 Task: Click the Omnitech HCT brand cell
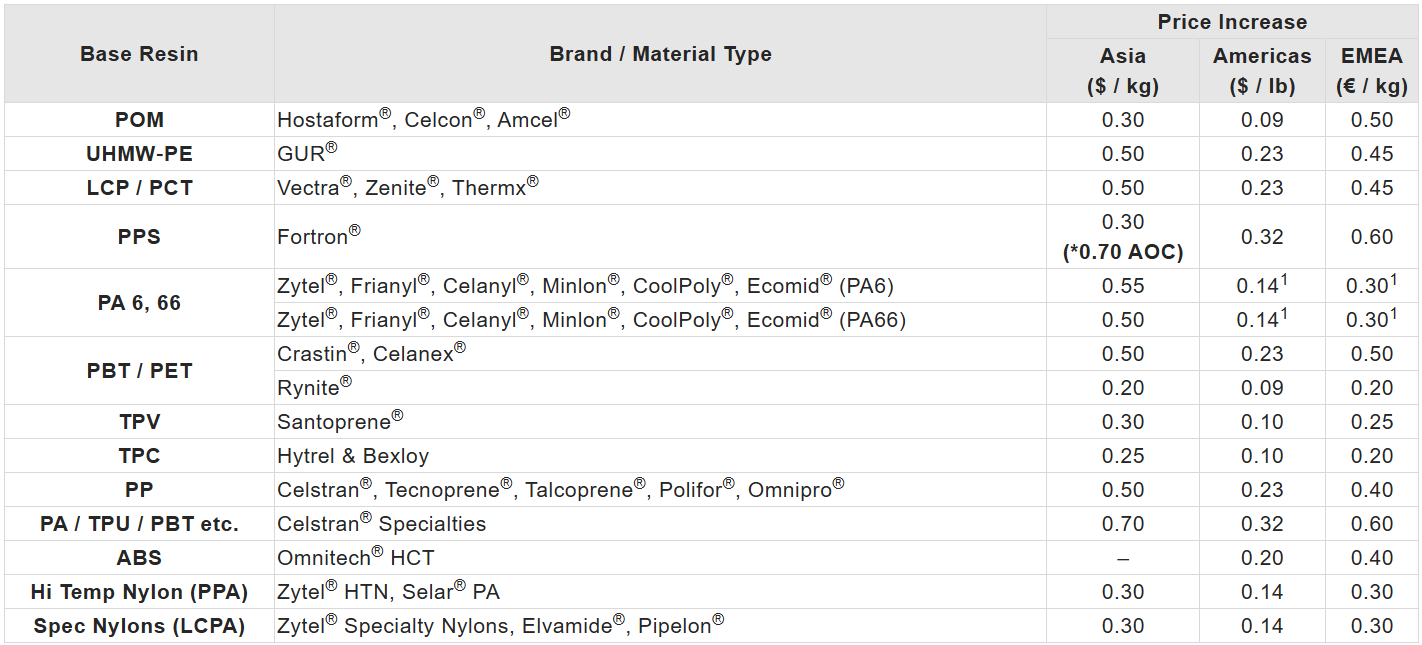[x=355, y=558]
